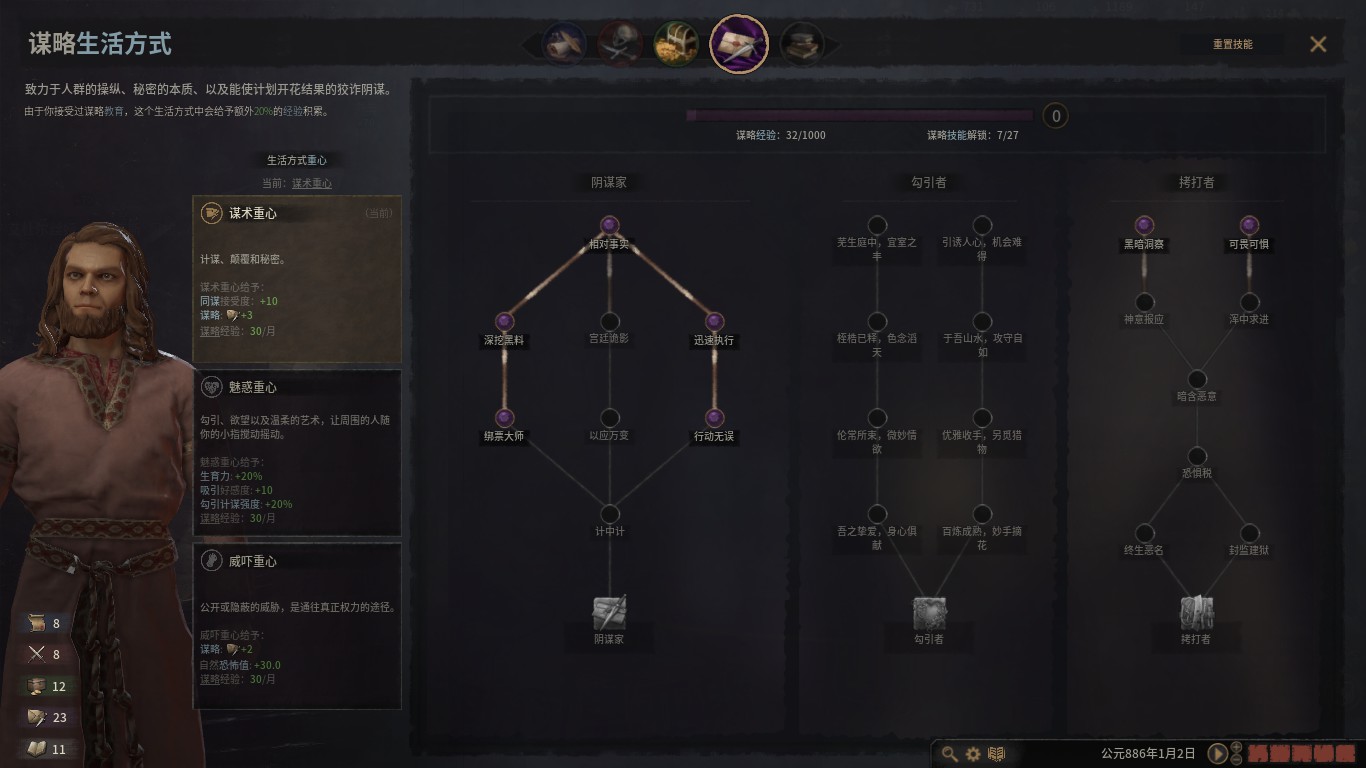Viewport: 1366px width, 768px height.
Task: Select the learning lifestyle books icon
Action: click(803, 44)
